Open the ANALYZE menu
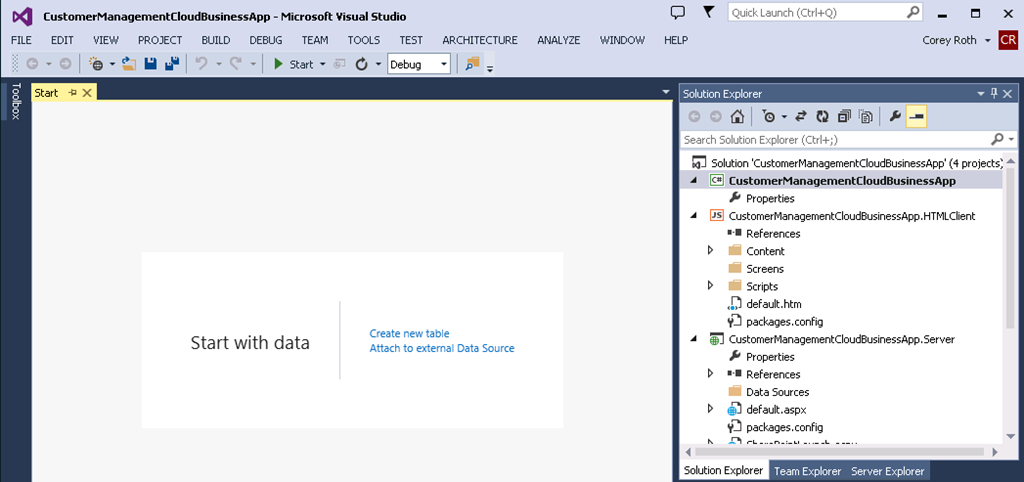The image size is (1024, 482). 558,40
